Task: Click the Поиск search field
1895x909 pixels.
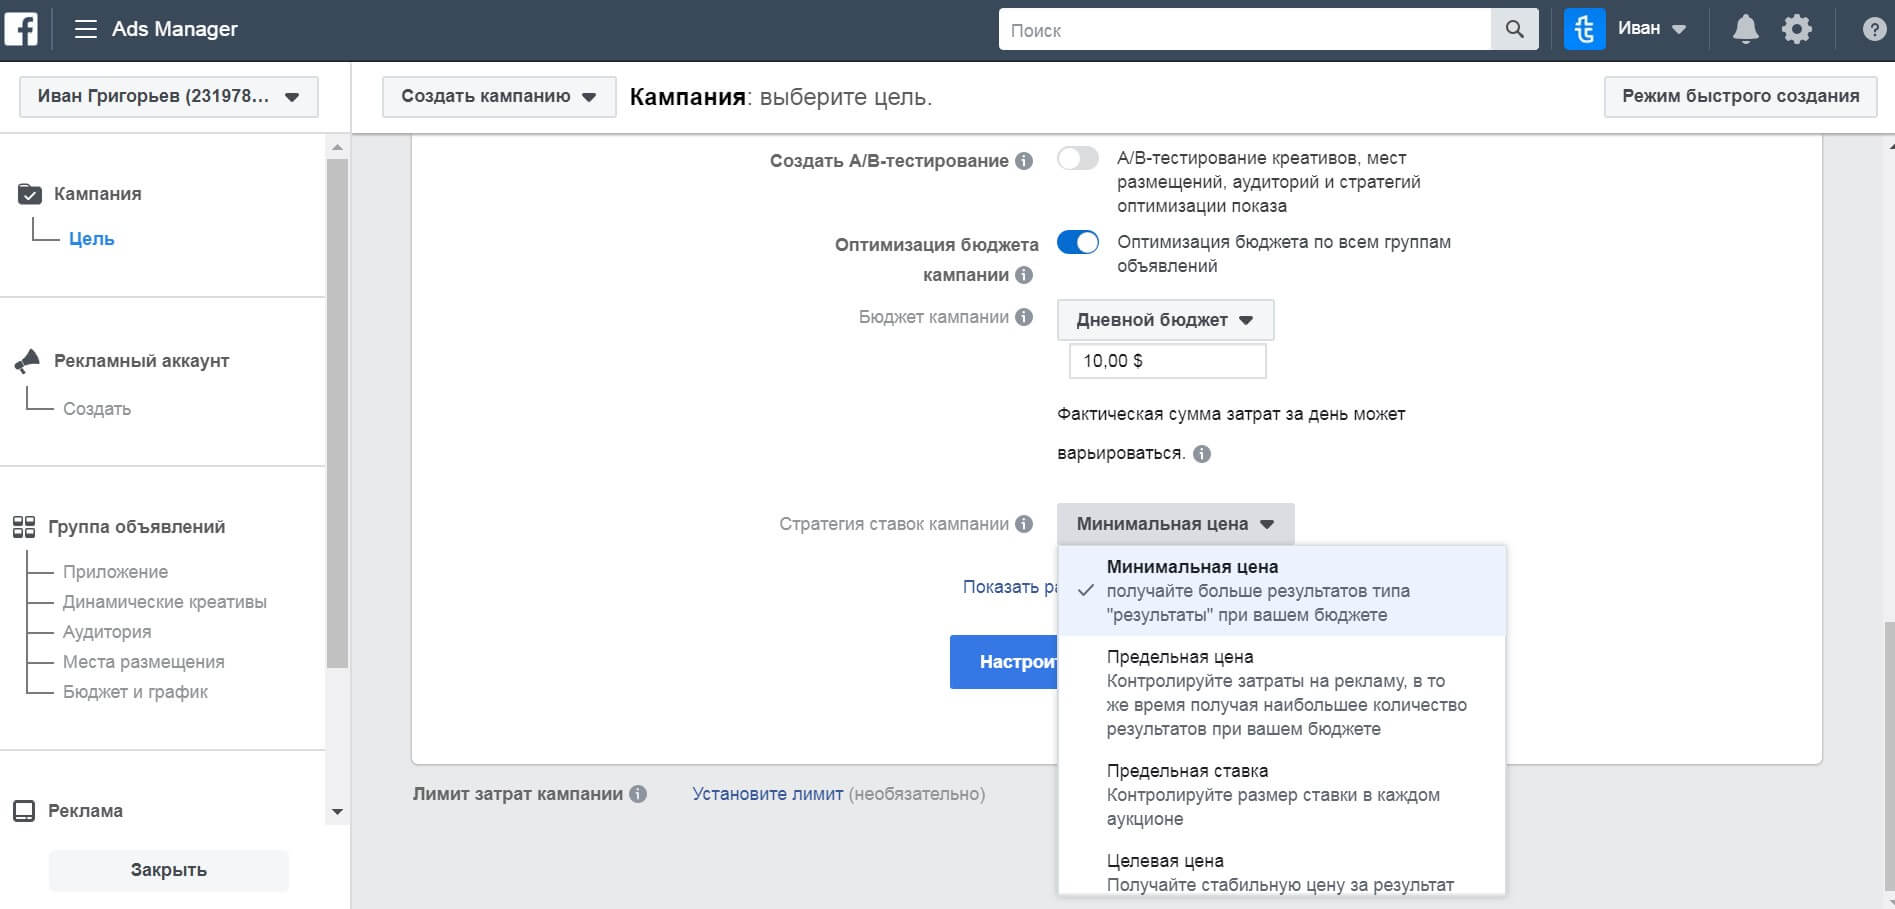Action: [1244, 30]
